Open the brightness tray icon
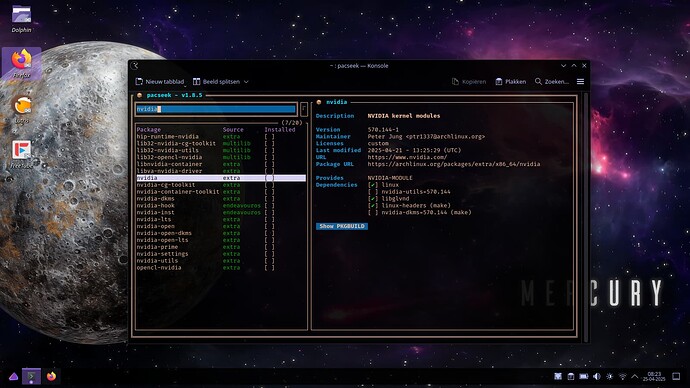 [609, 377]
